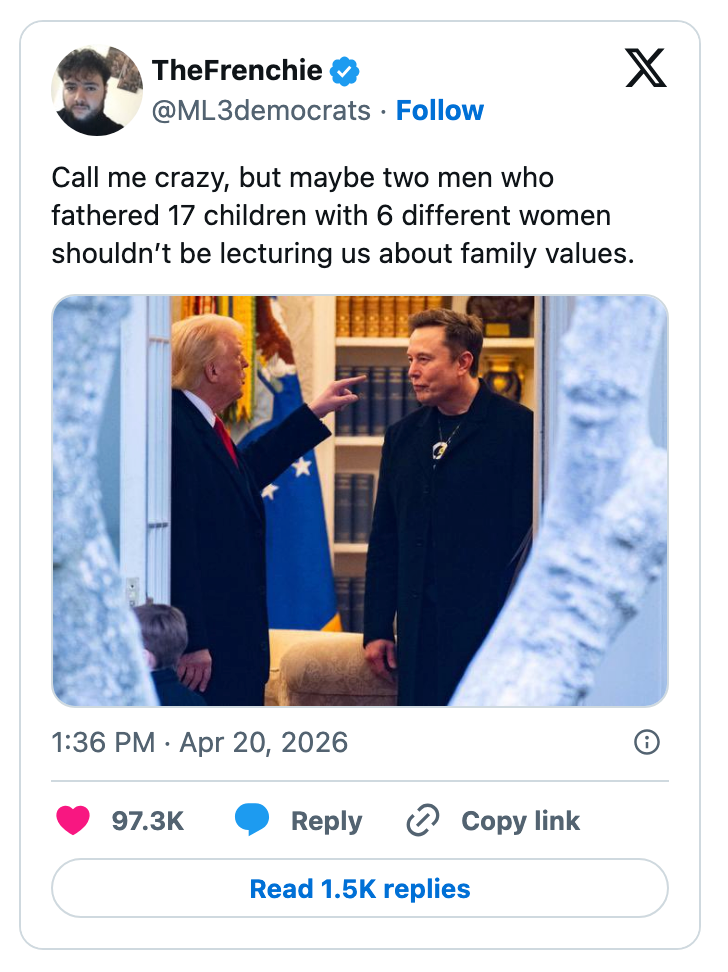Click the blue starred flag in photo
The width and height of the screenshot is (728, 972).
(x=290, y=500)
